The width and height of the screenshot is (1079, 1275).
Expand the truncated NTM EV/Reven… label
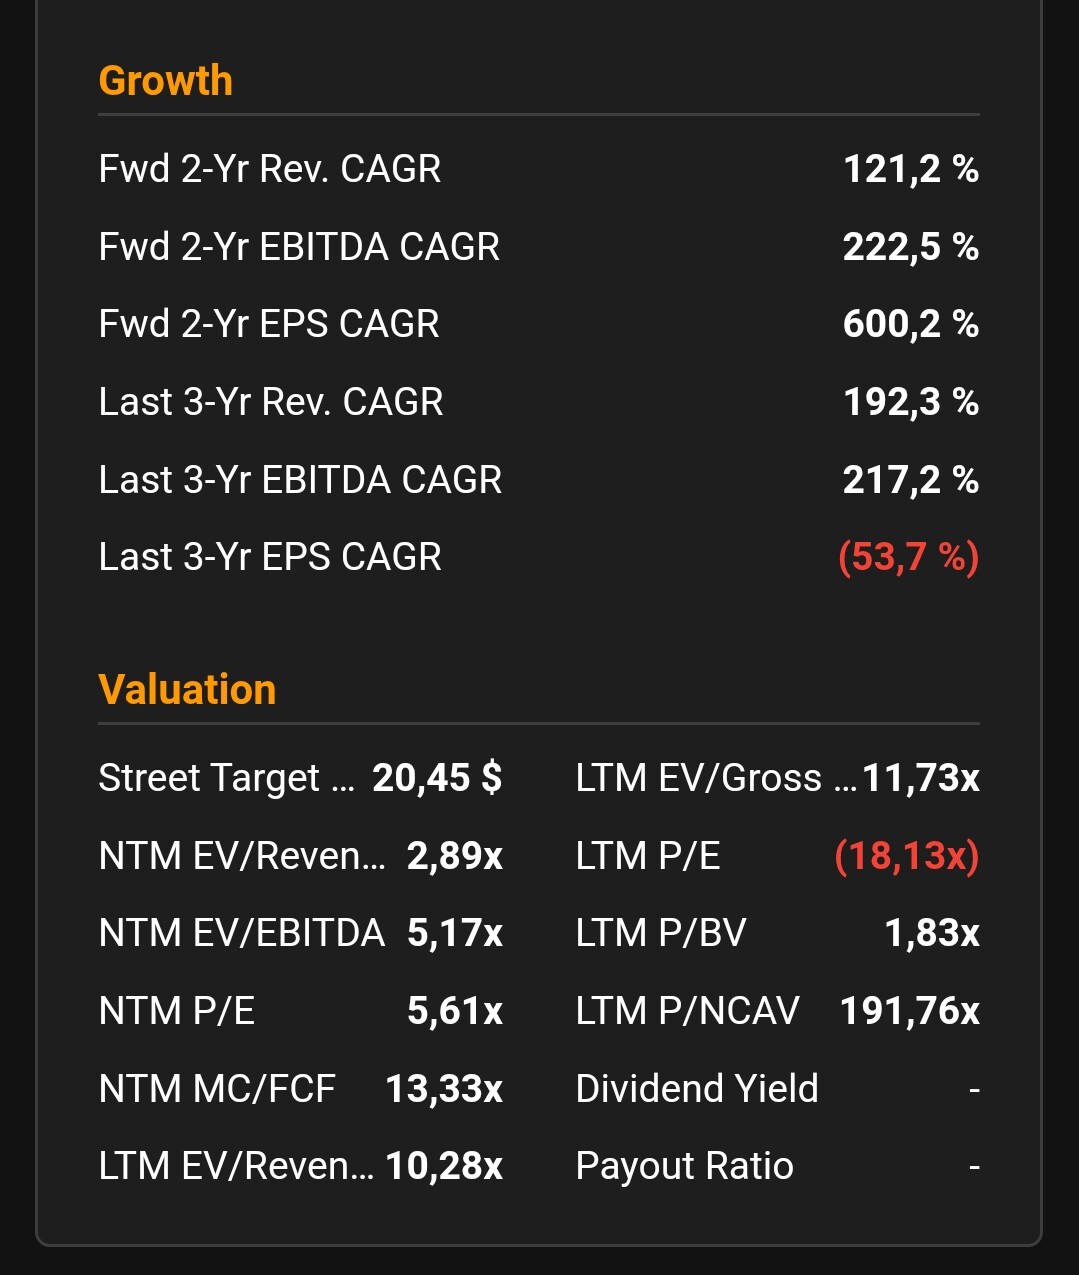(x=242, y=856)
